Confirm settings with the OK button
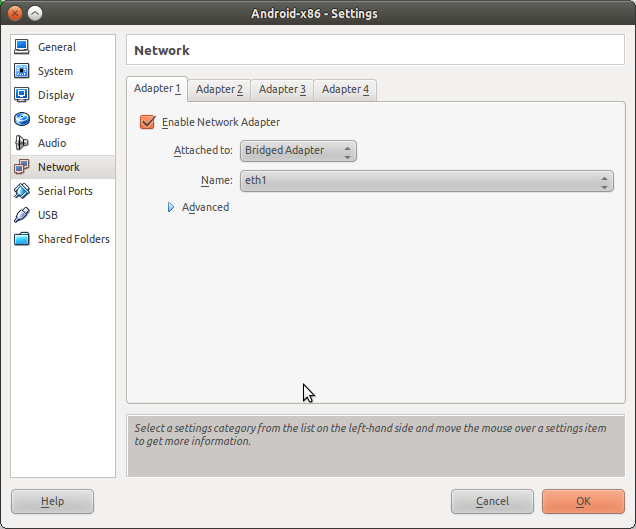636x529 pixels. click(x=583, y=501)
